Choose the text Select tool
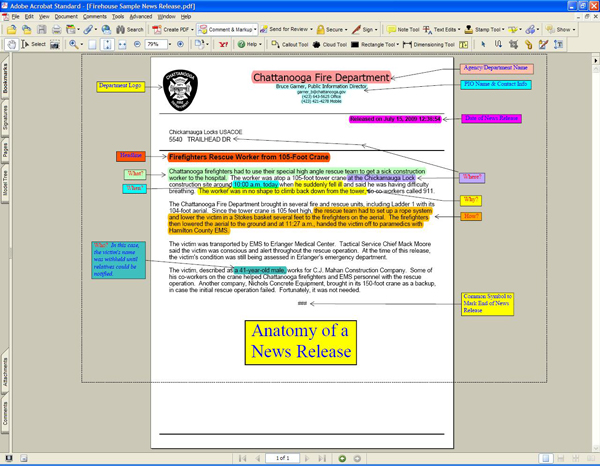600x466 pixels. 33,44
